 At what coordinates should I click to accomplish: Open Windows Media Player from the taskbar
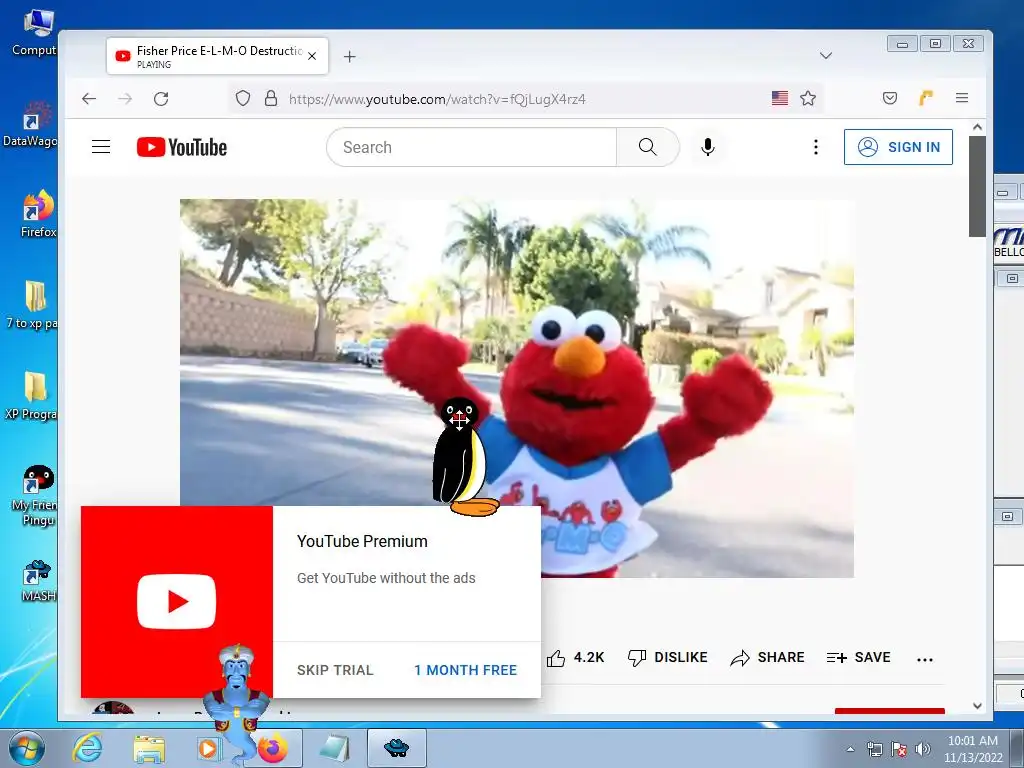point(208,748)
